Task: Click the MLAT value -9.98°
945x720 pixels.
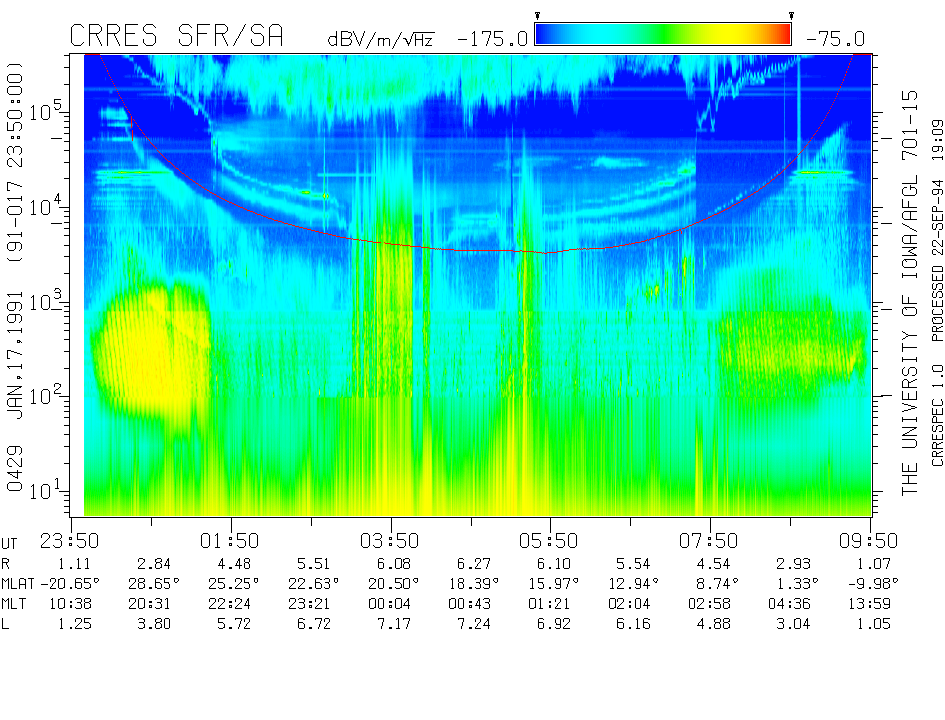Action: tap(873, 584)
